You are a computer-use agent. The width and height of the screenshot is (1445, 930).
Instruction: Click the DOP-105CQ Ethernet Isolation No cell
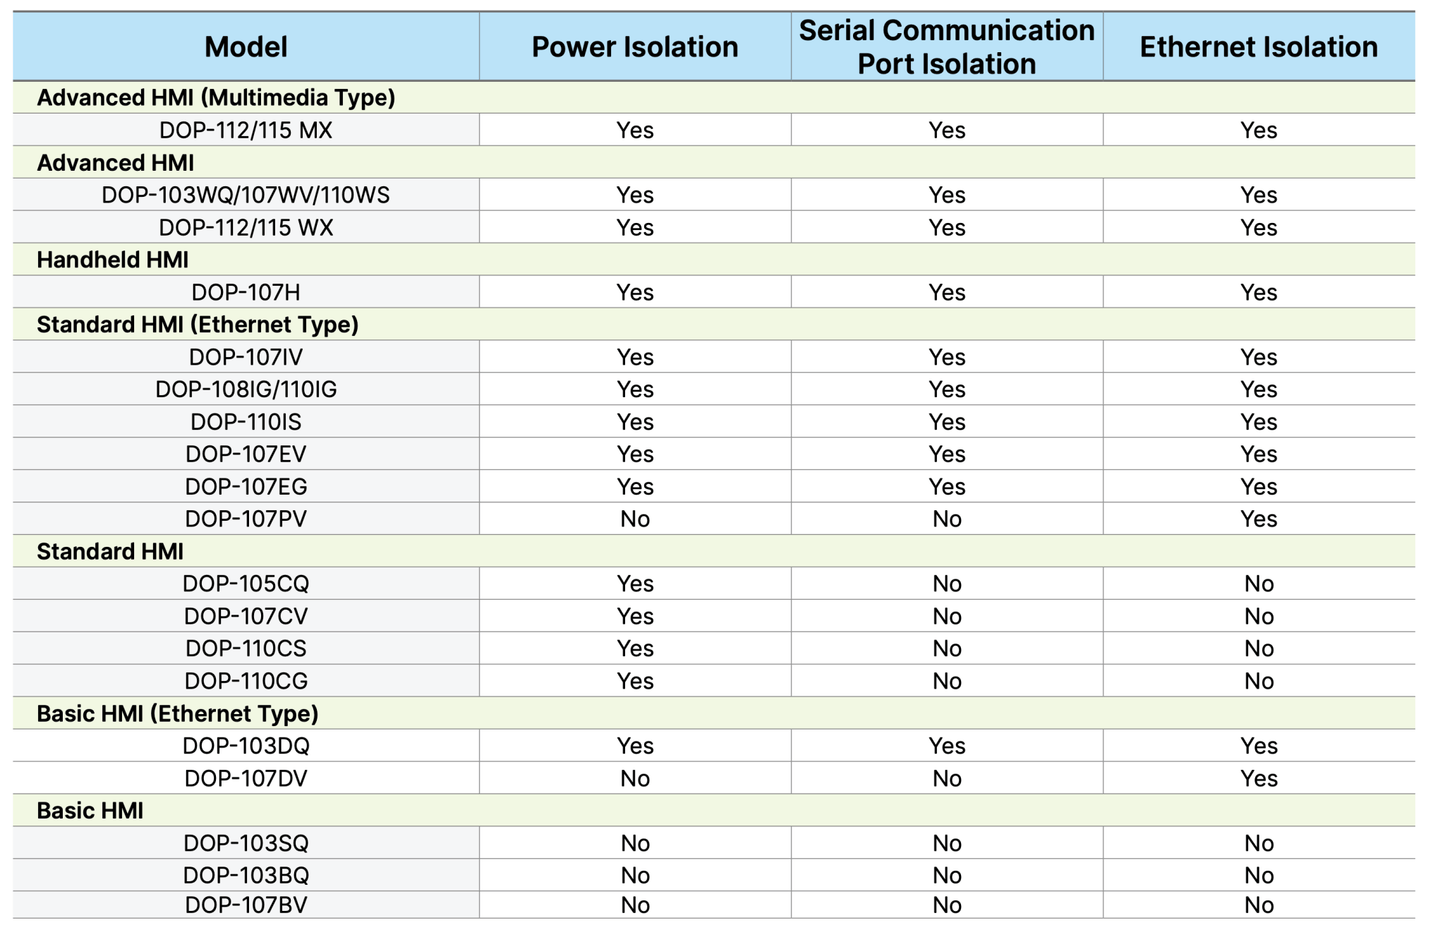[1258, 584]
